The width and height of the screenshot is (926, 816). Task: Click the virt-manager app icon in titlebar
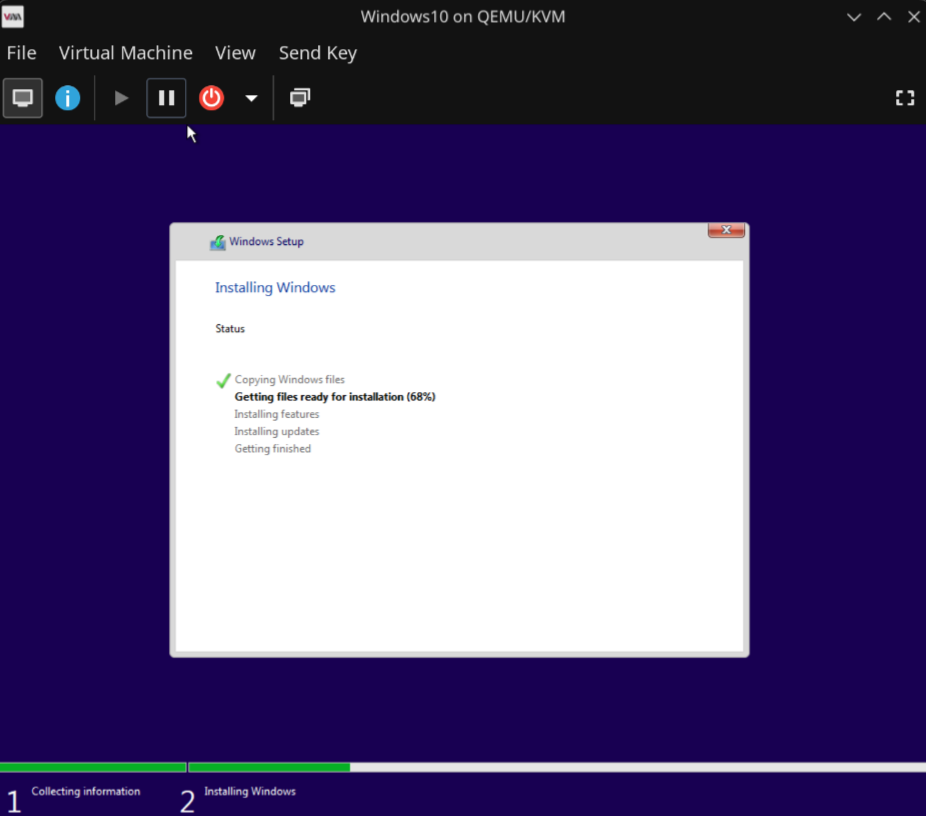pyautogui.click(x=12, y=17)
